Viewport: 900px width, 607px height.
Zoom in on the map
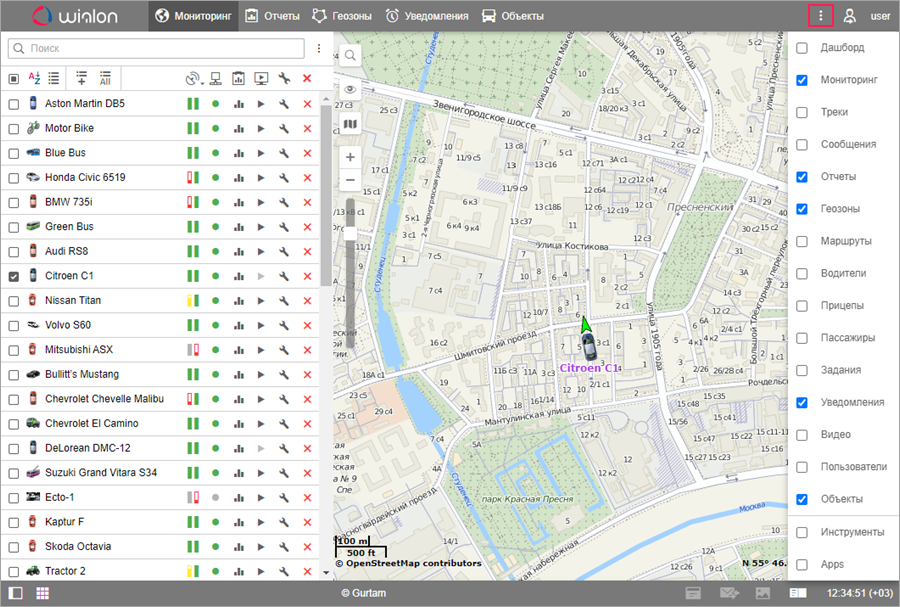pyautogui.click(x=350, y=157)
